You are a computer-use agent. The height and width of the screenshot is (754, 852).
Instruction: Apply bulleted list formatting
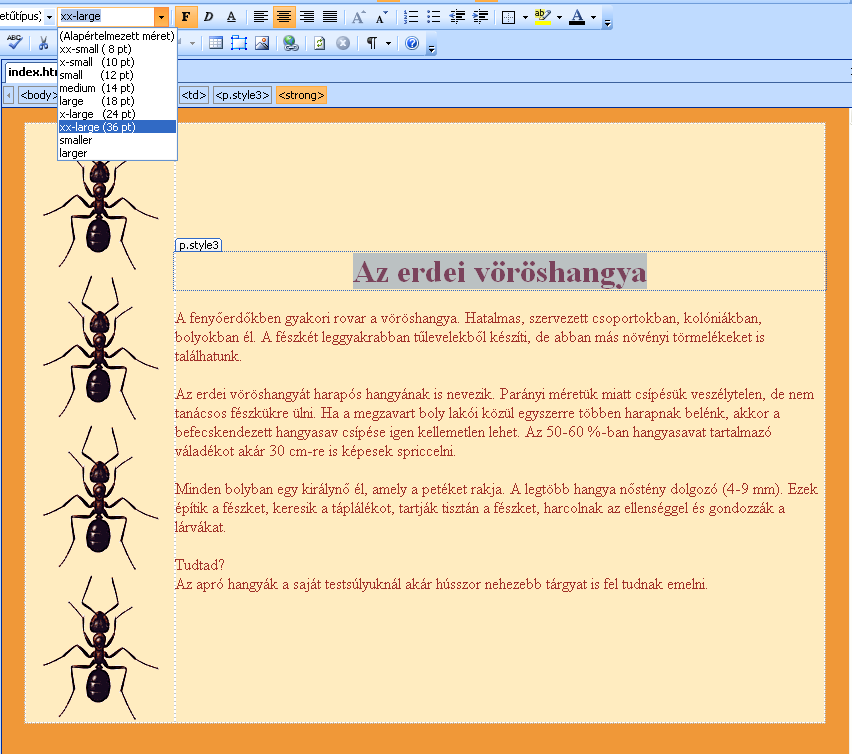(x=434, y=17)
